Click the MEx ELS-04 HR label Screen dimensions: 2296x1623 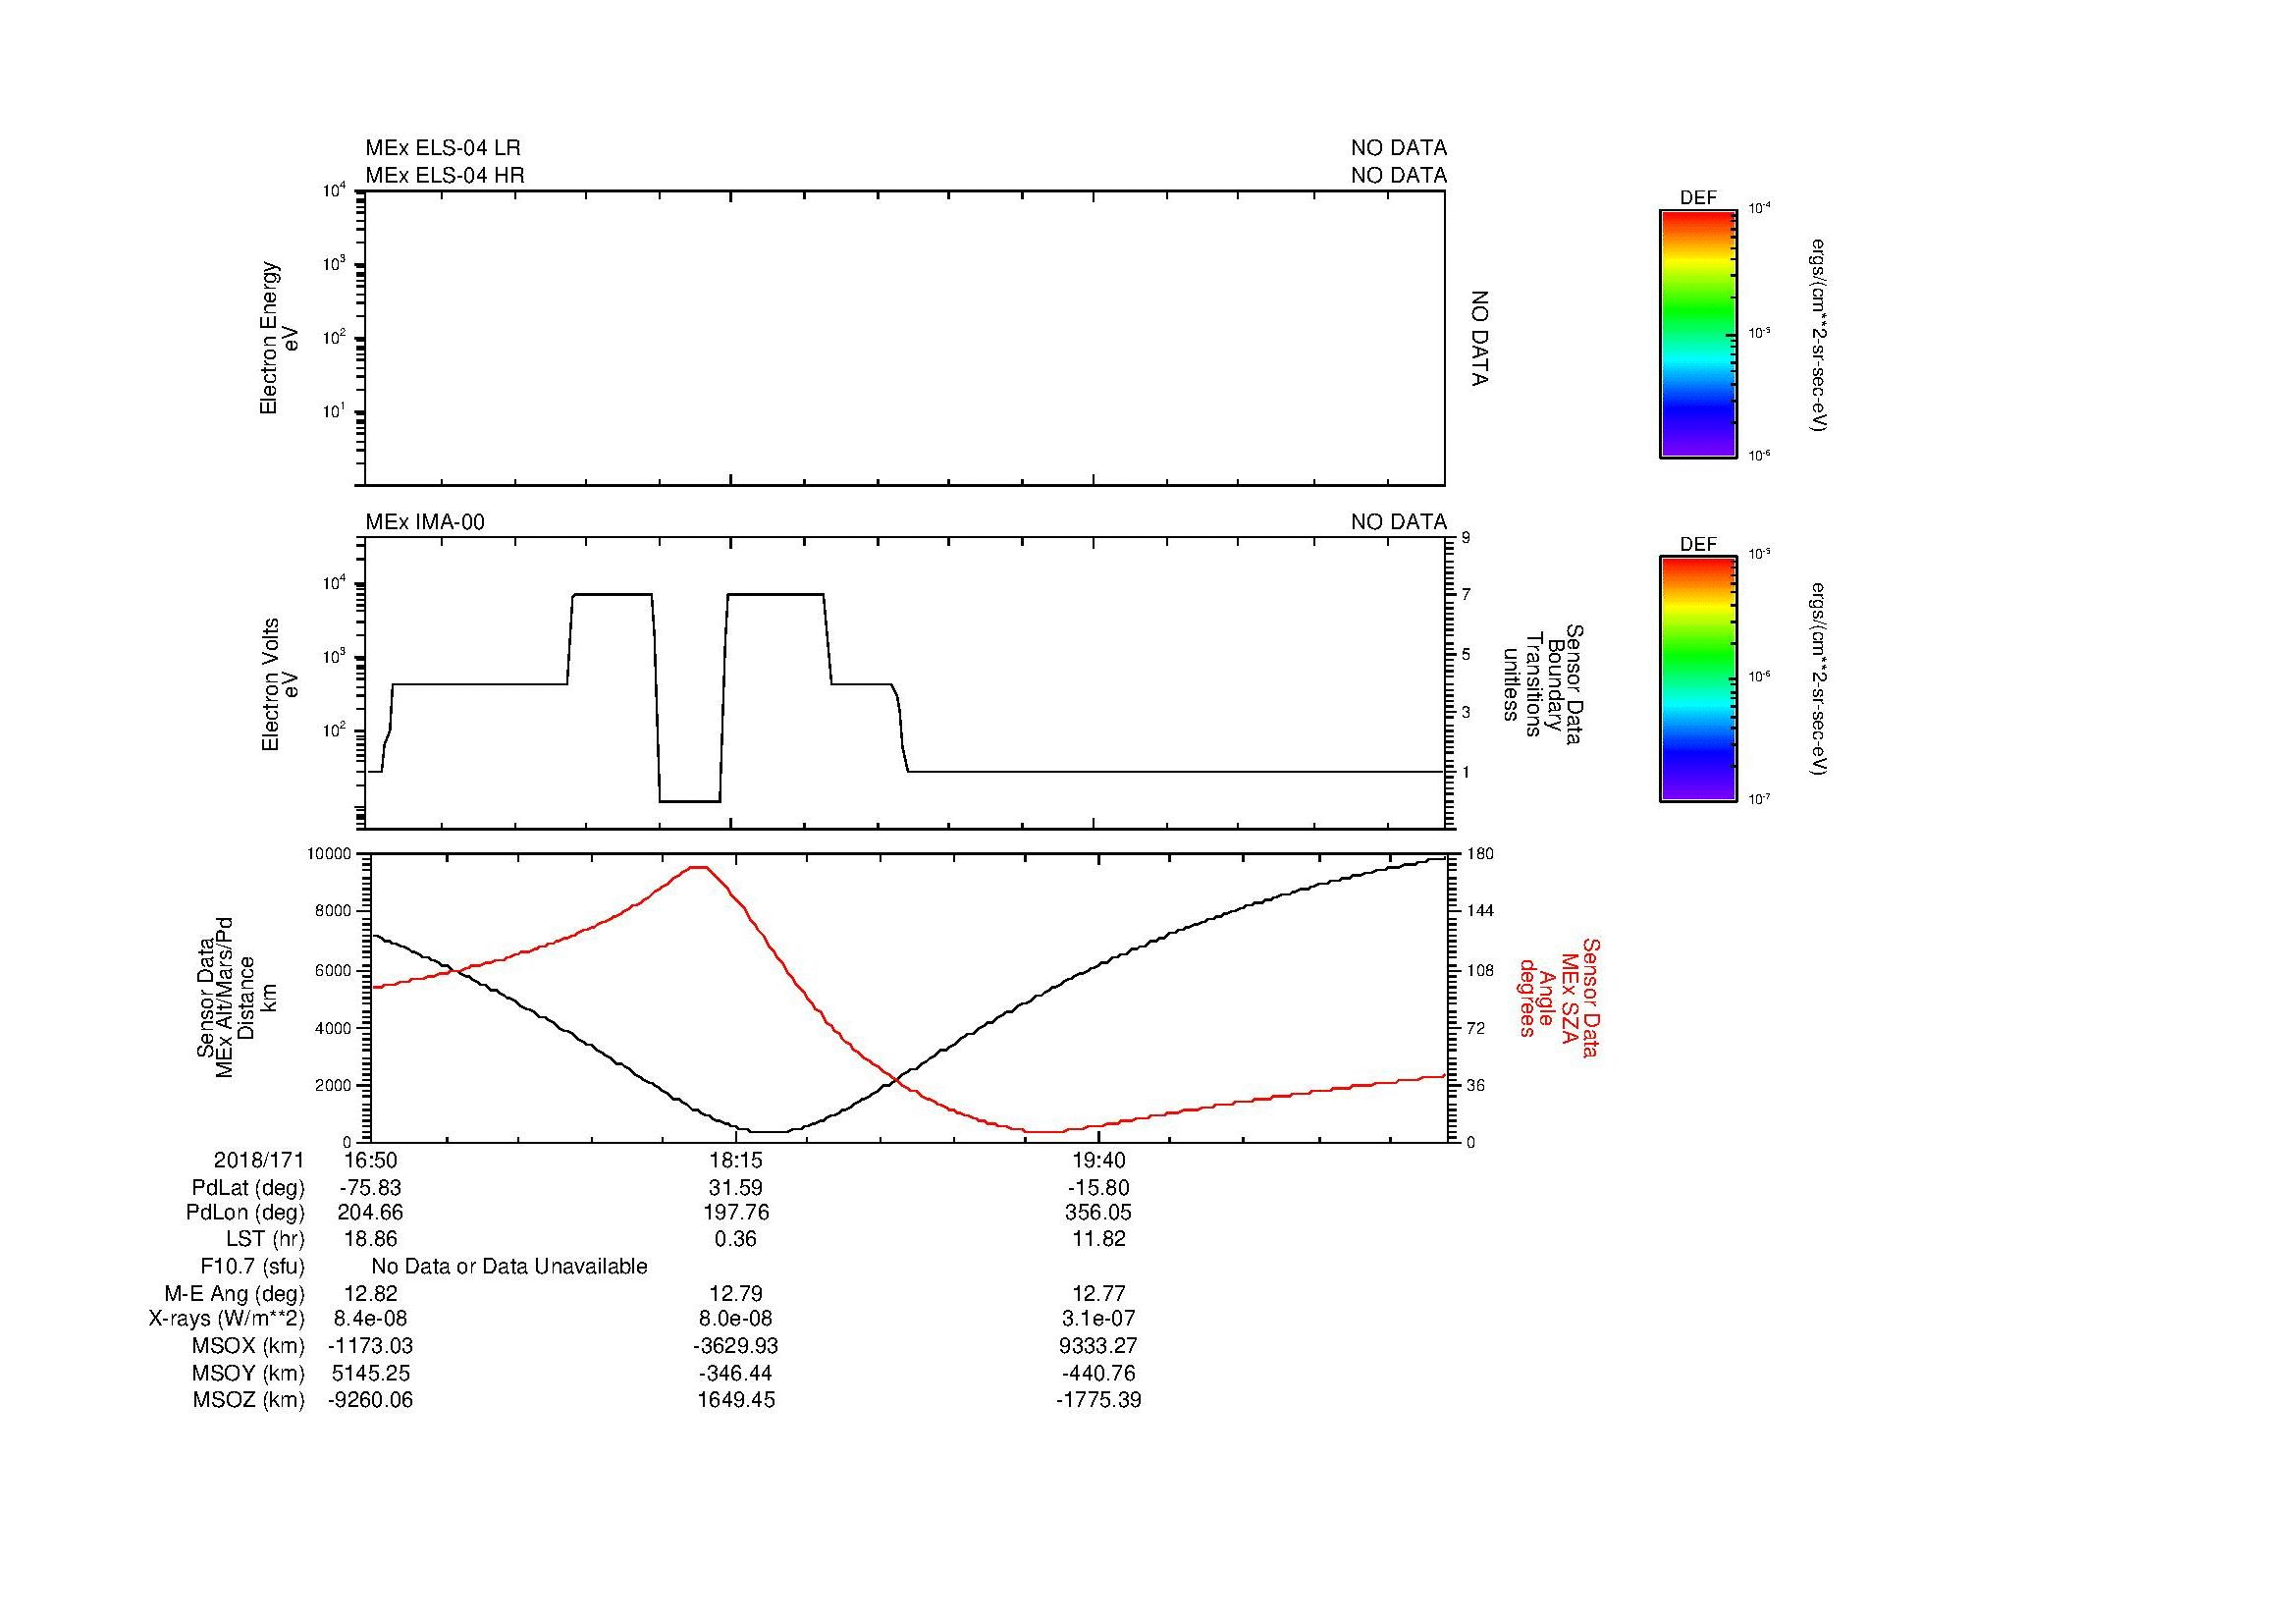click(445, 175)
